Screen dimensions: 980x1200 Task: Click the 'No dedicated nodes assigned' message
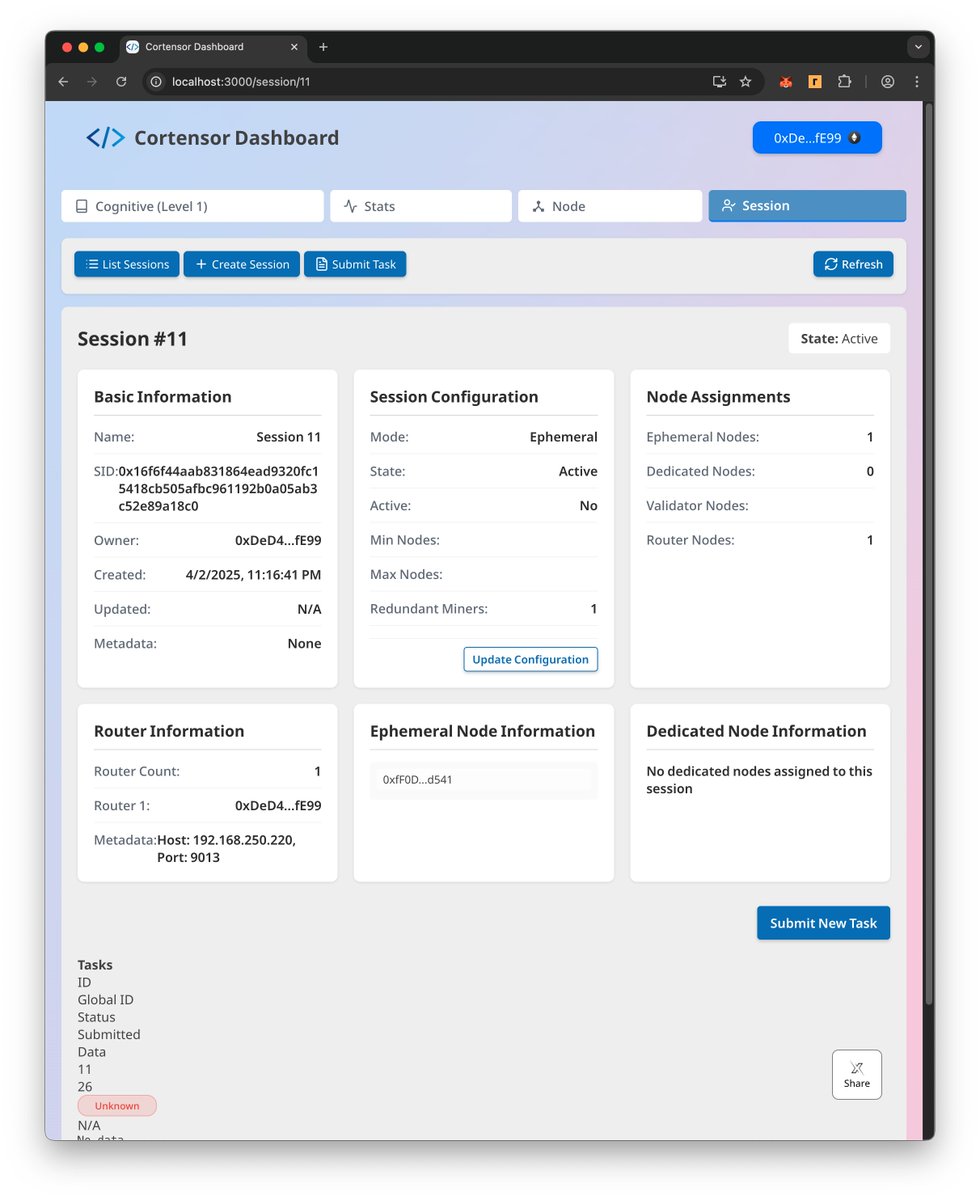point(759,780)
